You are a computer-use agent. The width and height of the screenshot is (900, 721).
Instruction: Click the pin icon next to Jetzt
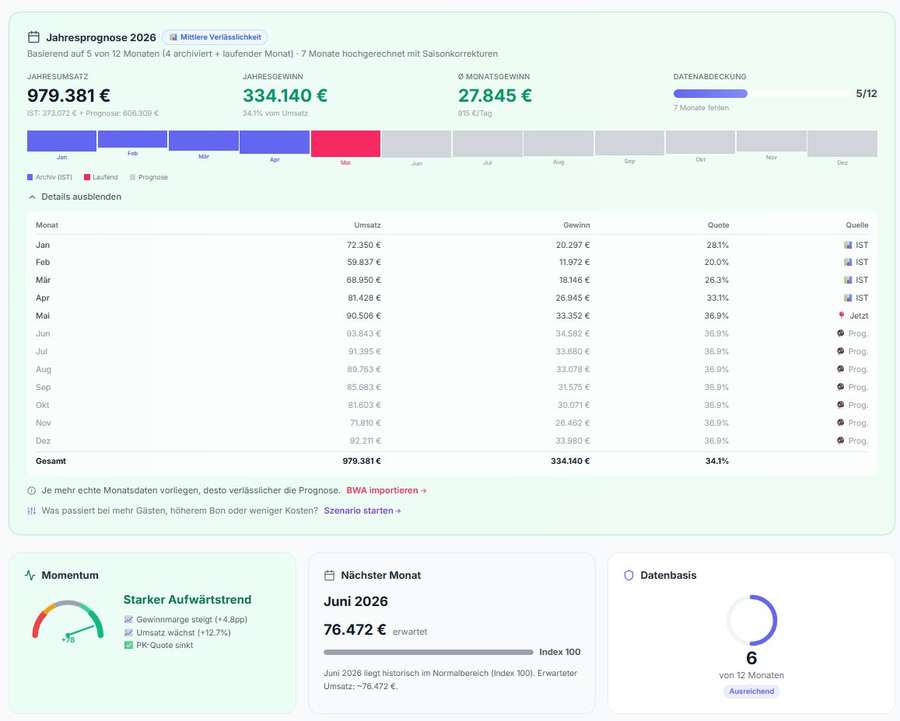click(x=841, y=315)
